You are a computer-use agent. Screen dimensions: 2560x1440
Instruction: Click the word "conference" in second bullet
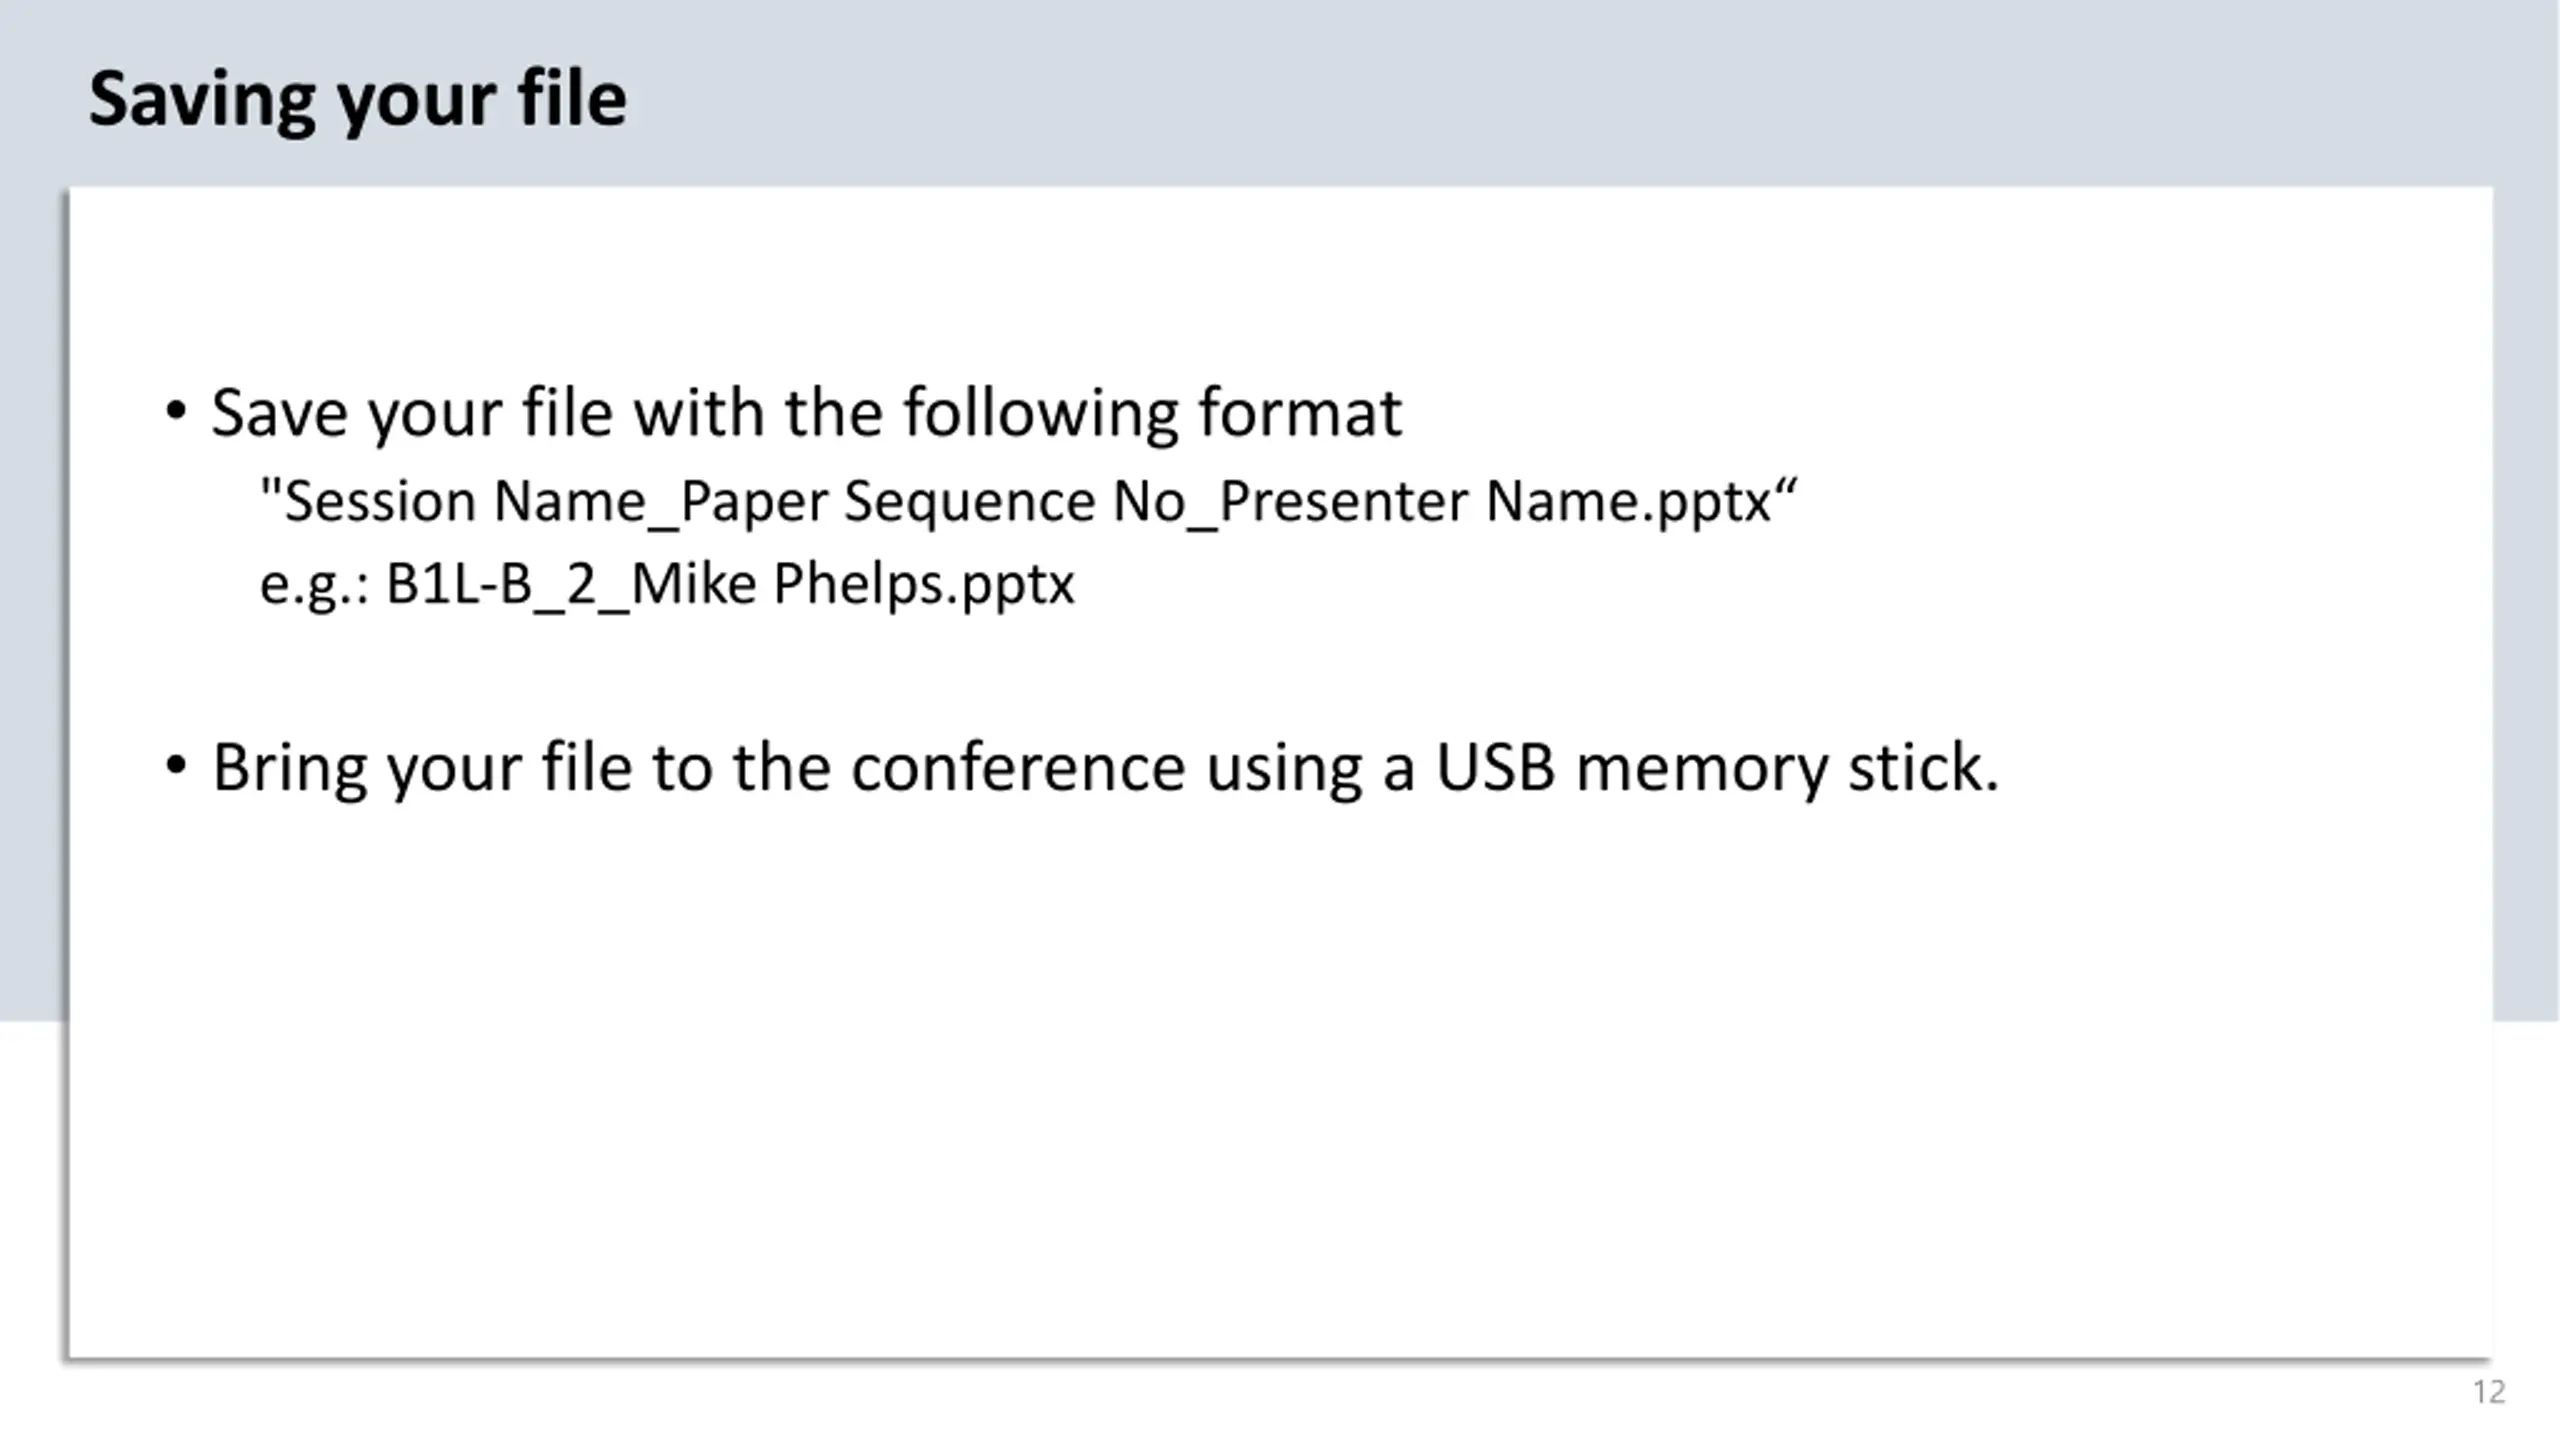point(1018,768)
